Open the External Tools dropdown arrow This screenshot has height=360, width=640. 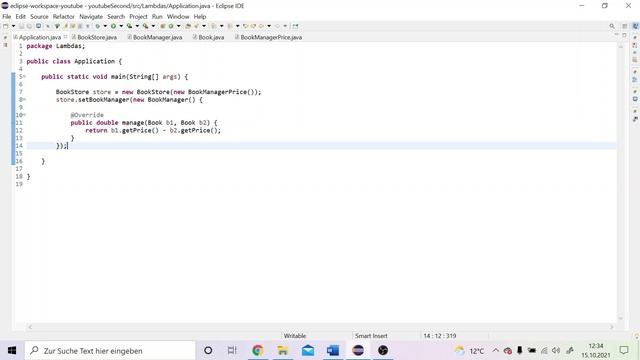[153, 26]
